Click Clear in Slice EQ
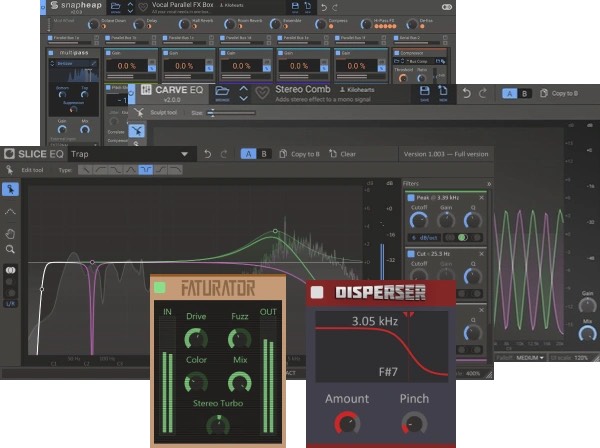This screenshot has width=600, height=448. pos(342,154)
